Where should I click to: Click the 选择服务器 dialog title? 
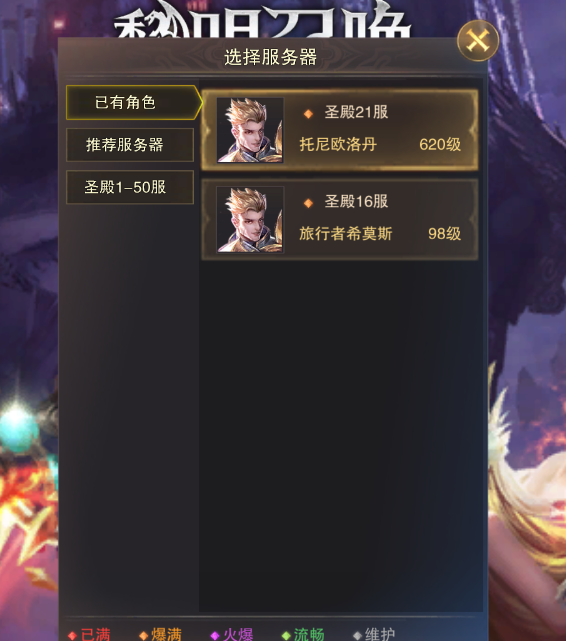pos(271,57)
